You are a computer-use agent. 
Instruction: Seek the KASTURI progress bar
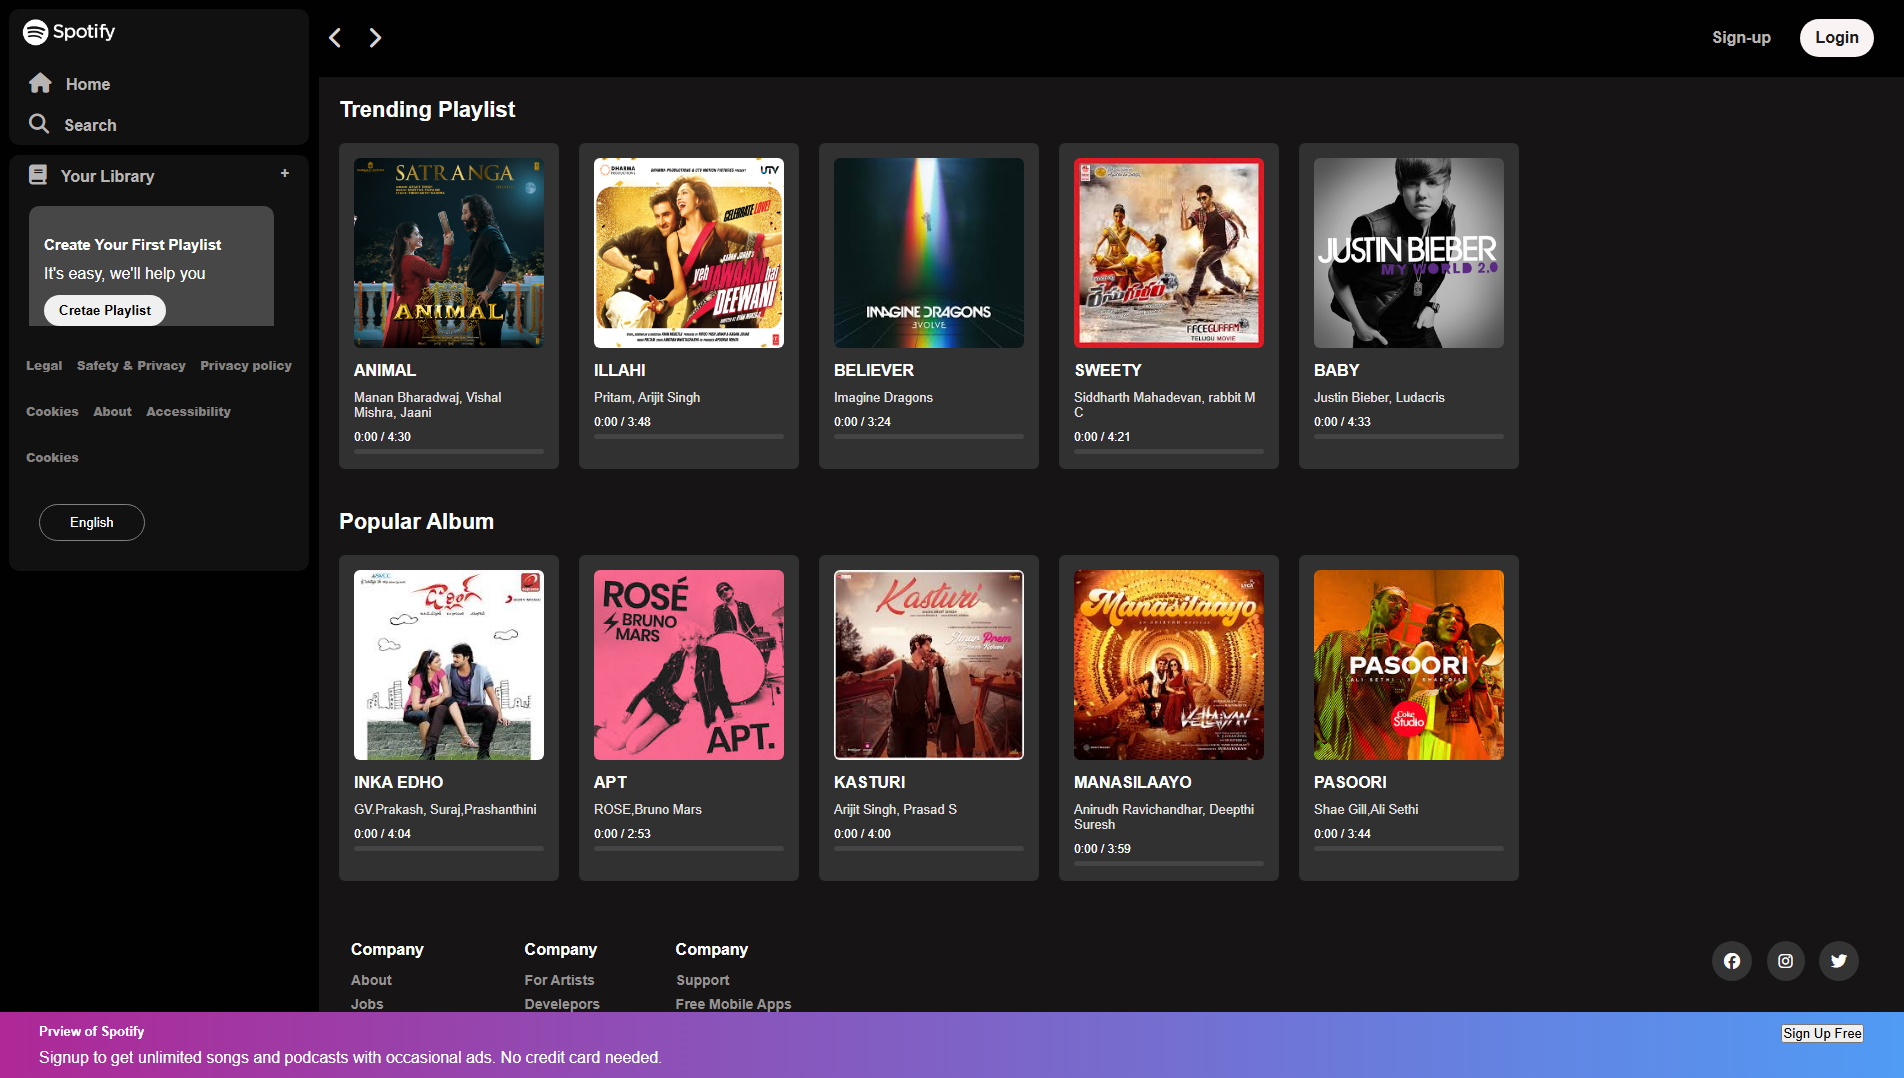[x=929, y=849]
